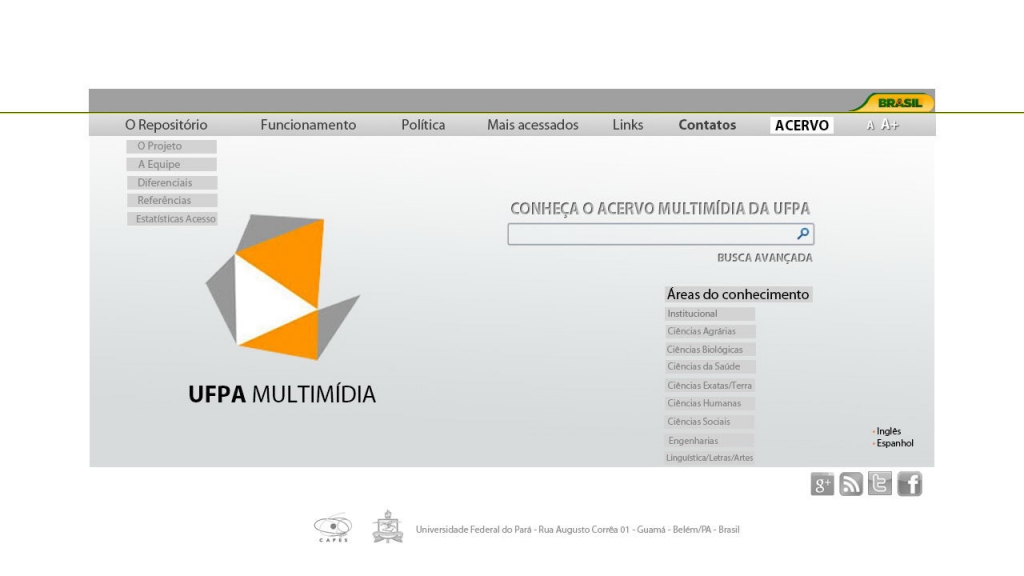This screenshot has height=576, width=1024.
Task: Open the RSS feed icon
Action: 851,484
